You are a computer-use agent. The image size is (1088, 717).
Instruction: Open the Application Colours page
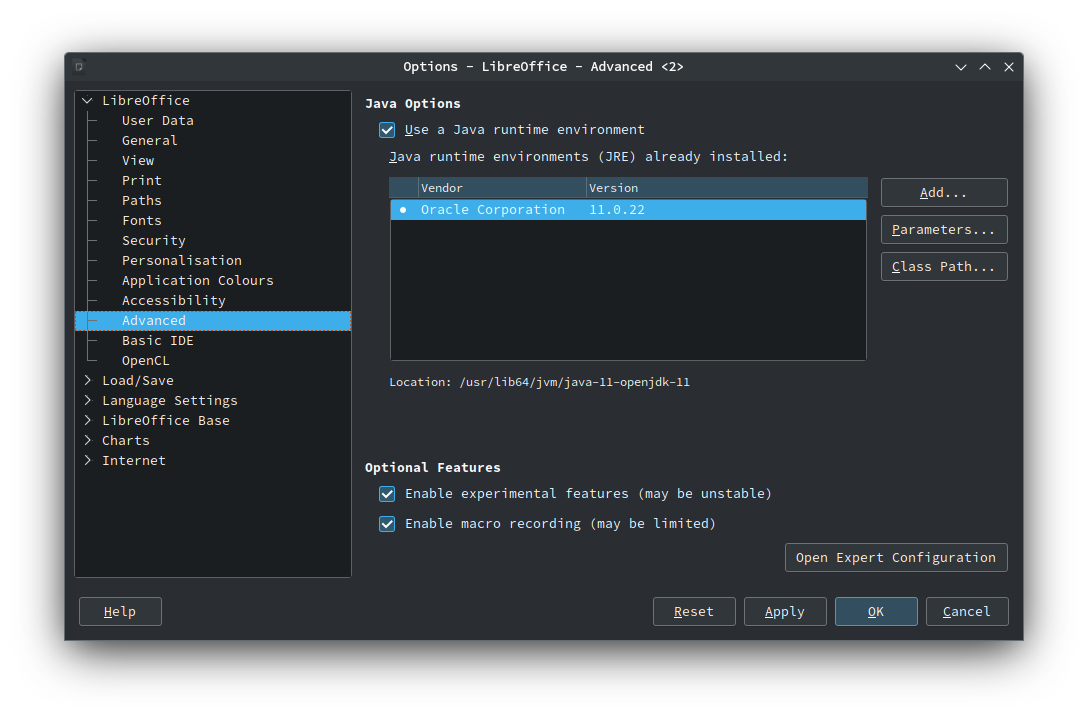click(x=198, y=281)
